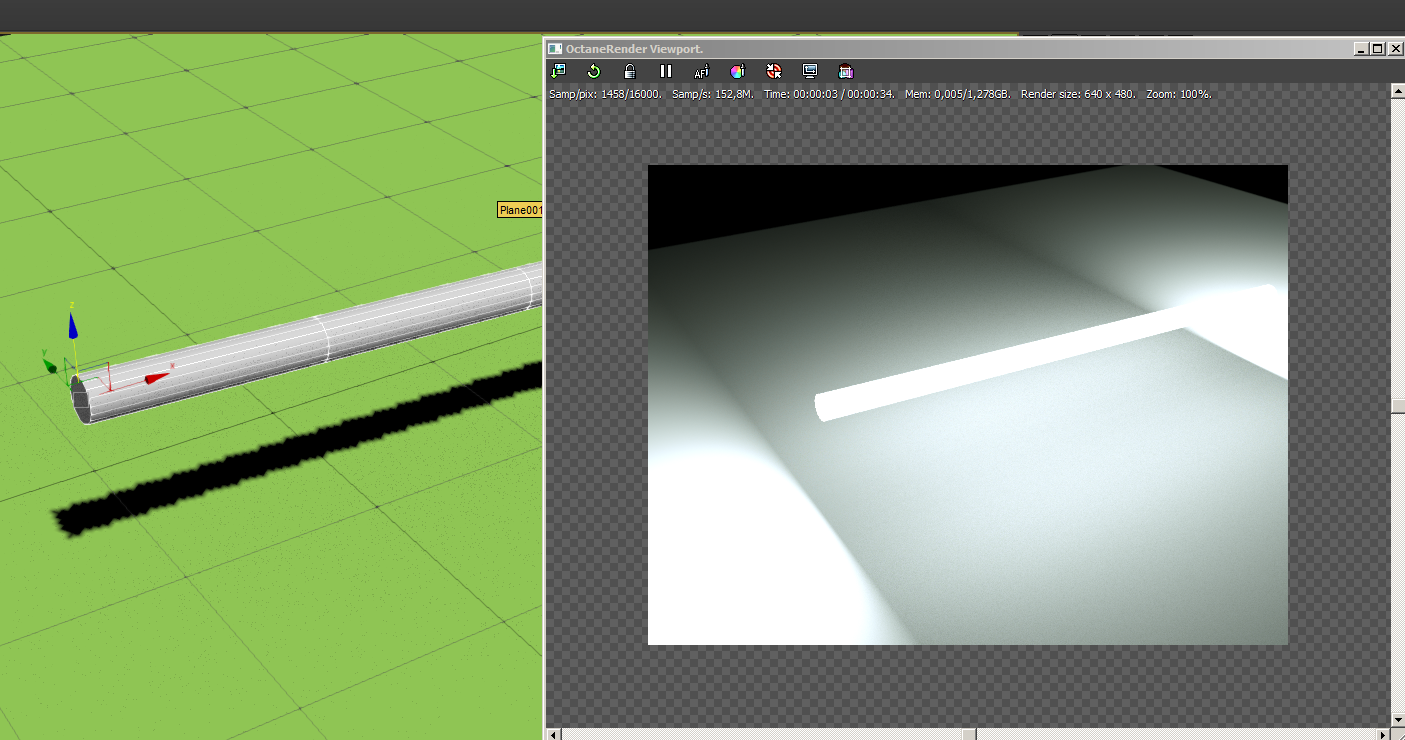Screen dimensions: 1405x740
Task: Click the red X axis gizmo arrow
Action: [157, 378]
